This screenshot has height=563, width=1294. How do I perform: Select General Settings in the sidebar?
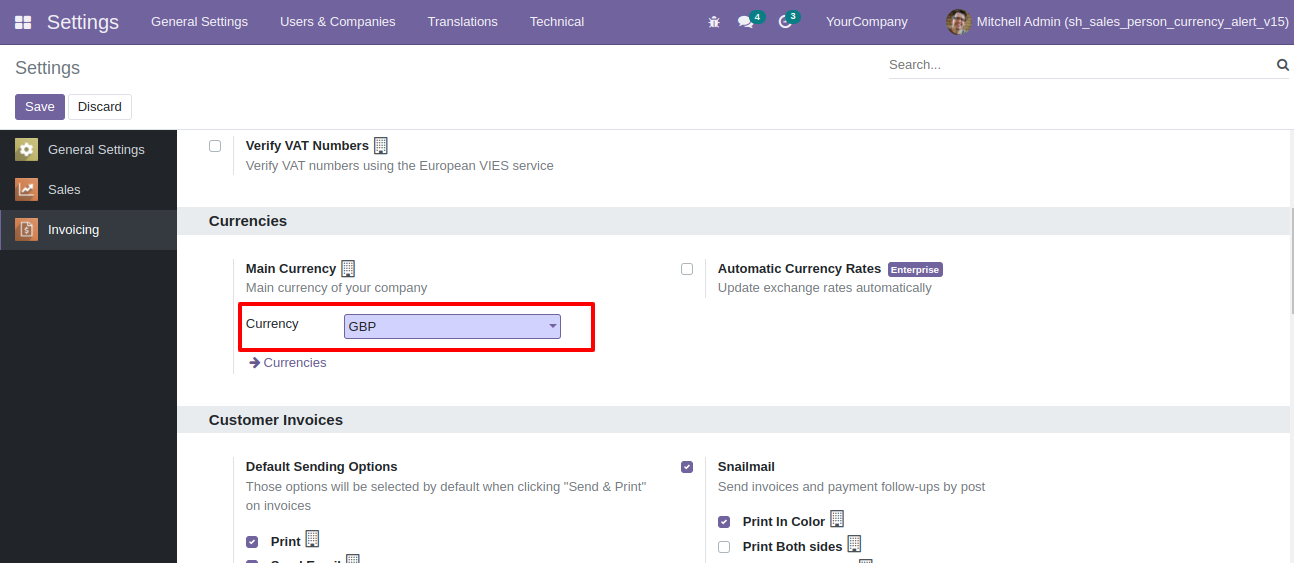coord(88,150)
